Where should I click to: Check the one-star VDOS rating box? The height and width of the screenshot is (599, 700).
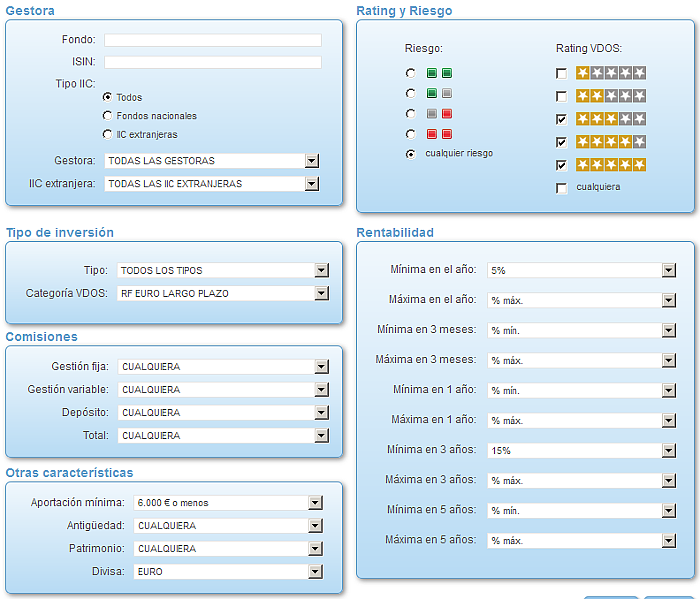click(x=562, y=73)
